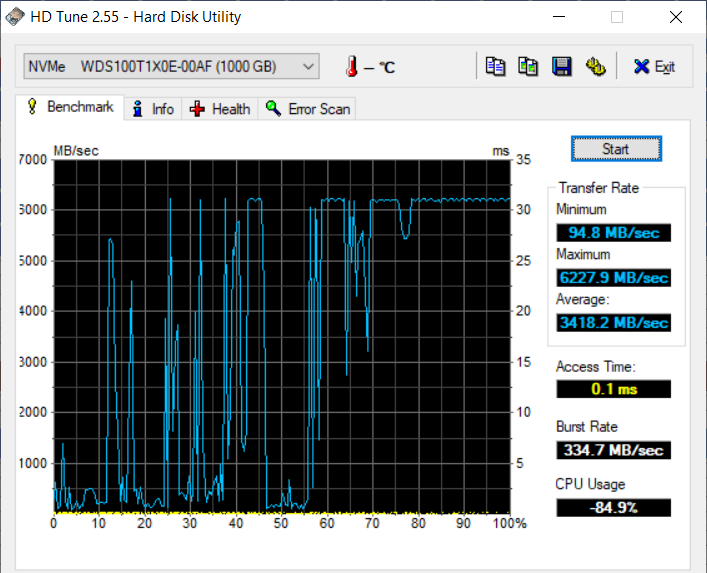Viewport: 707px width, 573px height.
Task: Click the 100% label on graph axis
Action: point(510,523)
